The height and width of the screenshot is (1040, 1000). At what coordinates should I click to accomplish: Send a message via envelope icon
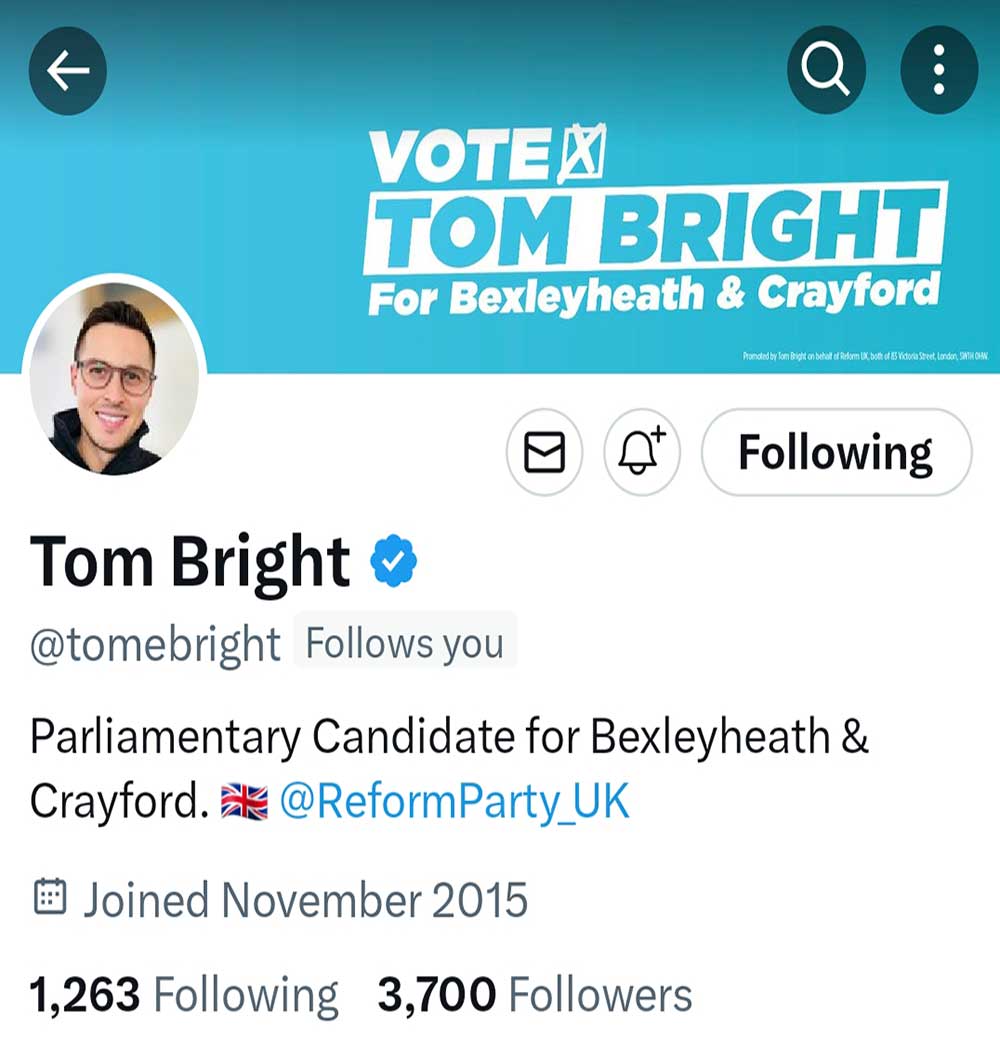pyautogui.click(x=545, y=453)
